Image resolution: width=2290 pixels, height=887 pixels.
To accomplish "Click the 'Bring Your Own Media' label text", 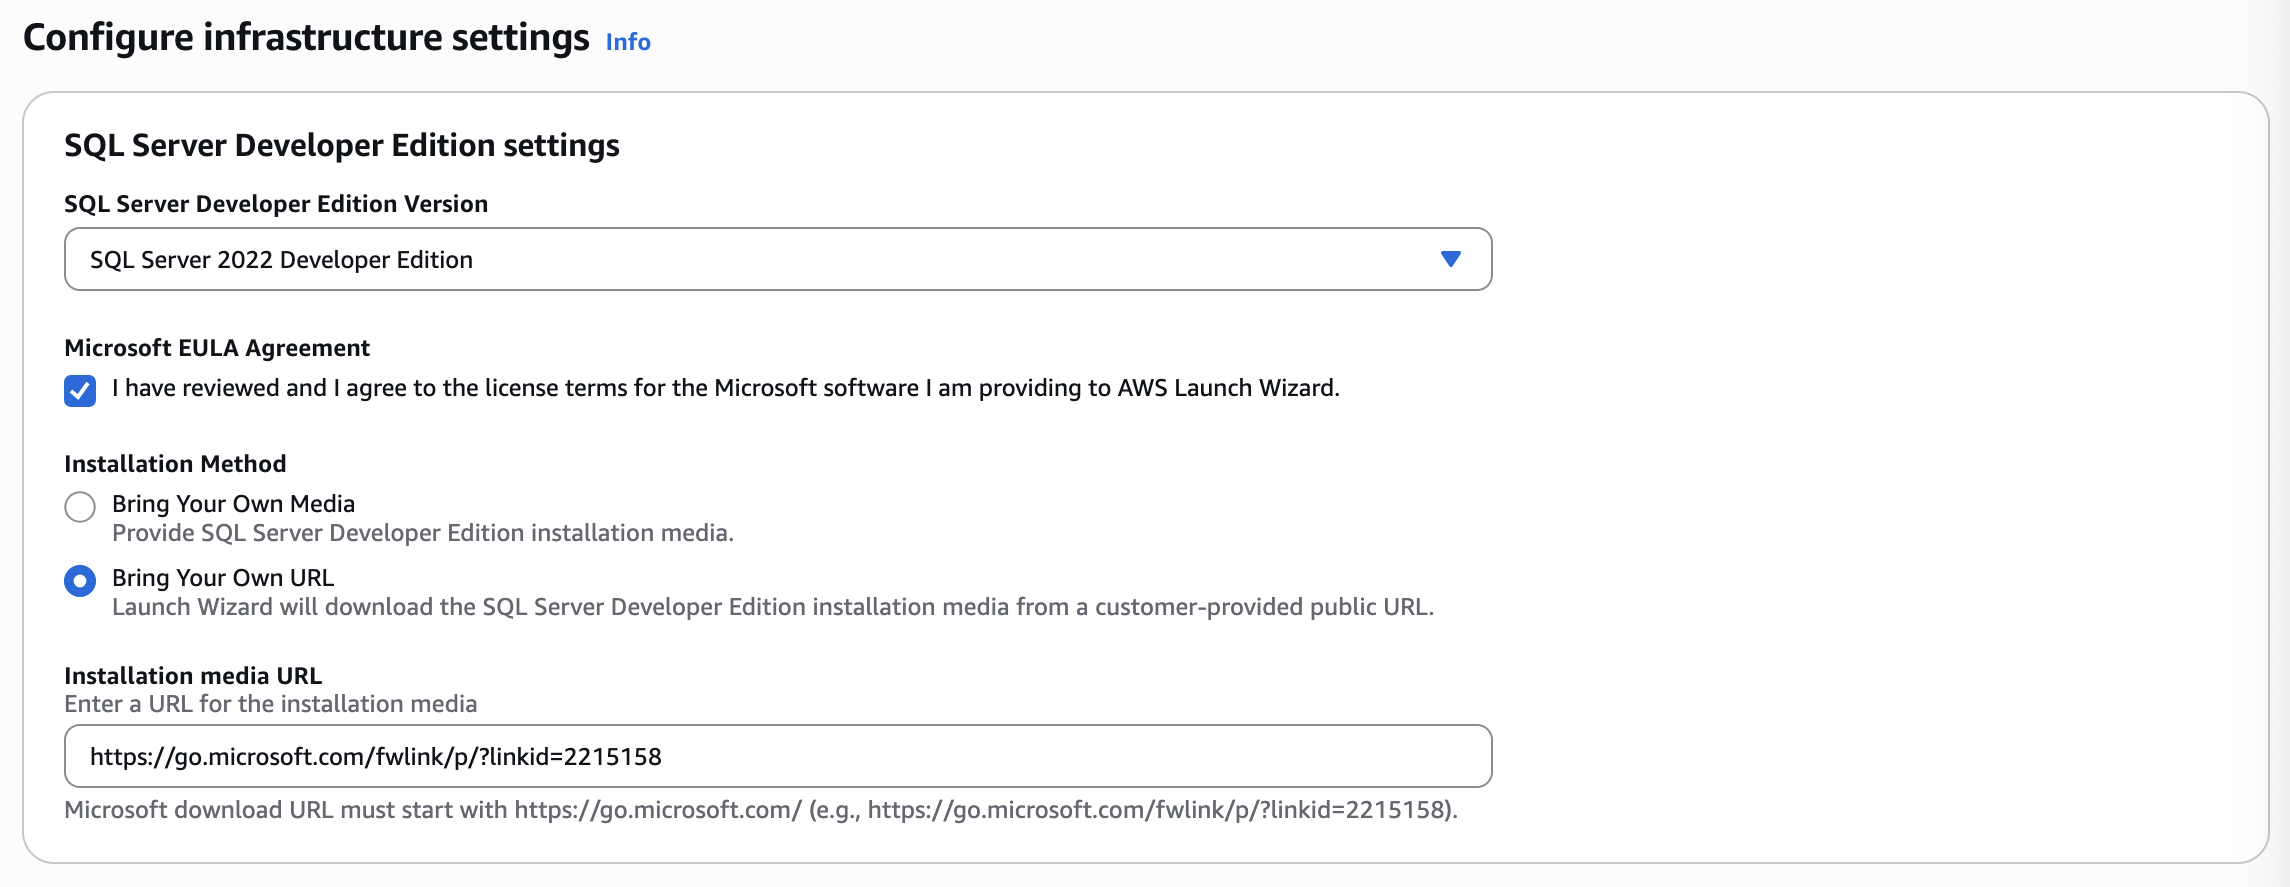I will pyautogui.click(x=233, y=503).
